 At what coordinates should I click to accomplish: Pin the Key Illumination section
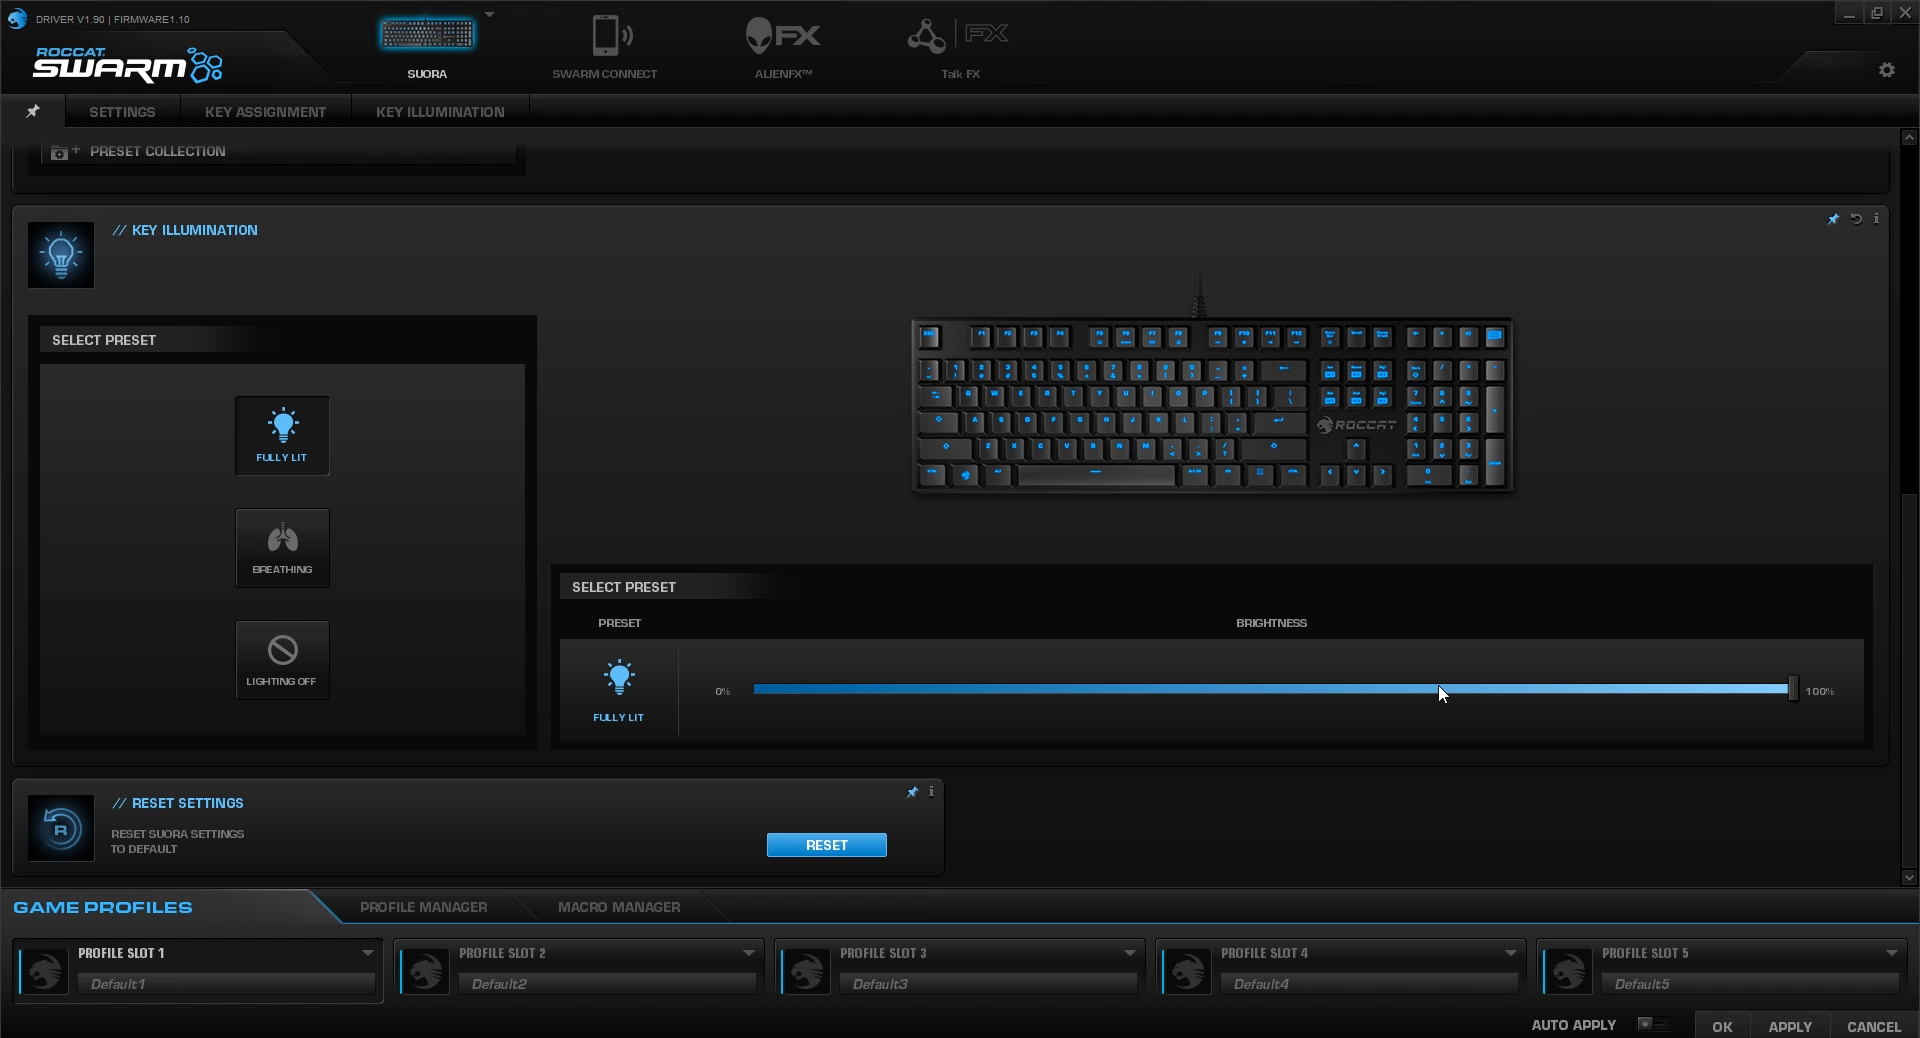coord(1833,219)
